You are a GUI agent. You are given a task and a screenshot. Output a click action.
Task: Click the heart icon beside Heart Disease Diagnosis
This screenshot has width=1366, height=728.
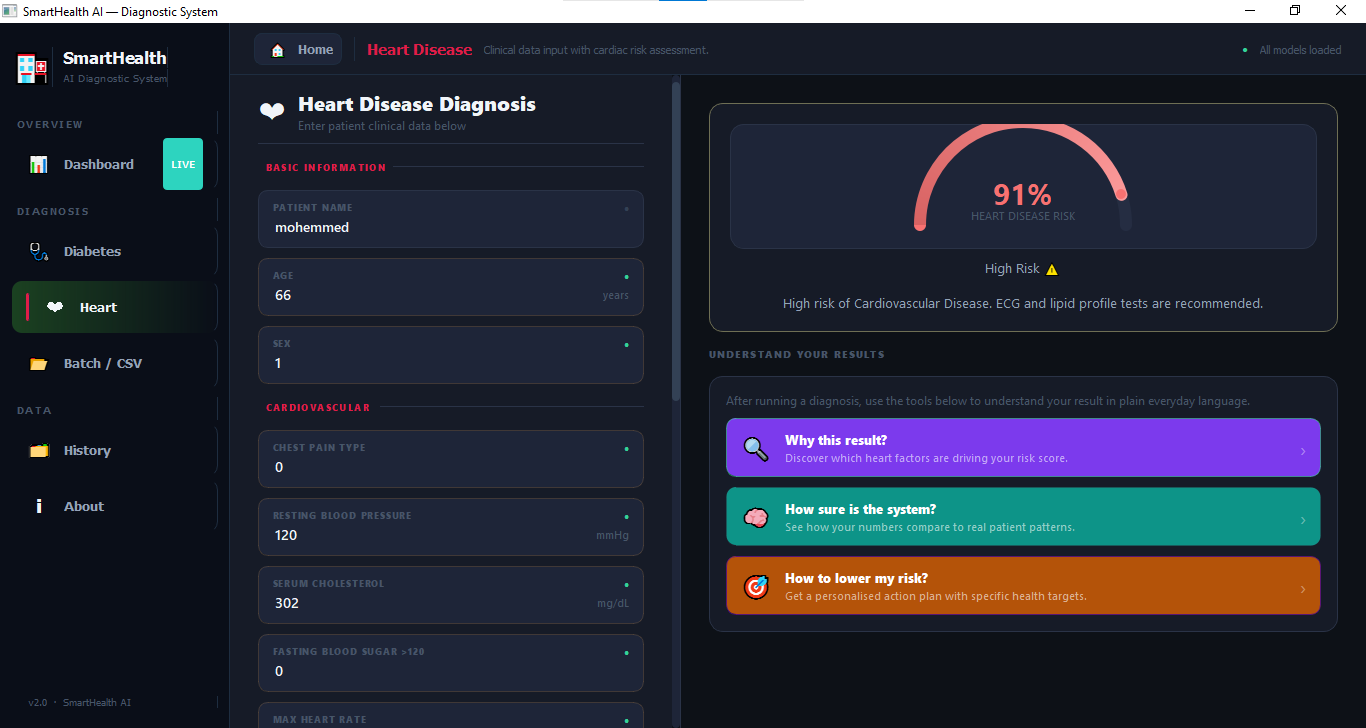pos(272,111)
